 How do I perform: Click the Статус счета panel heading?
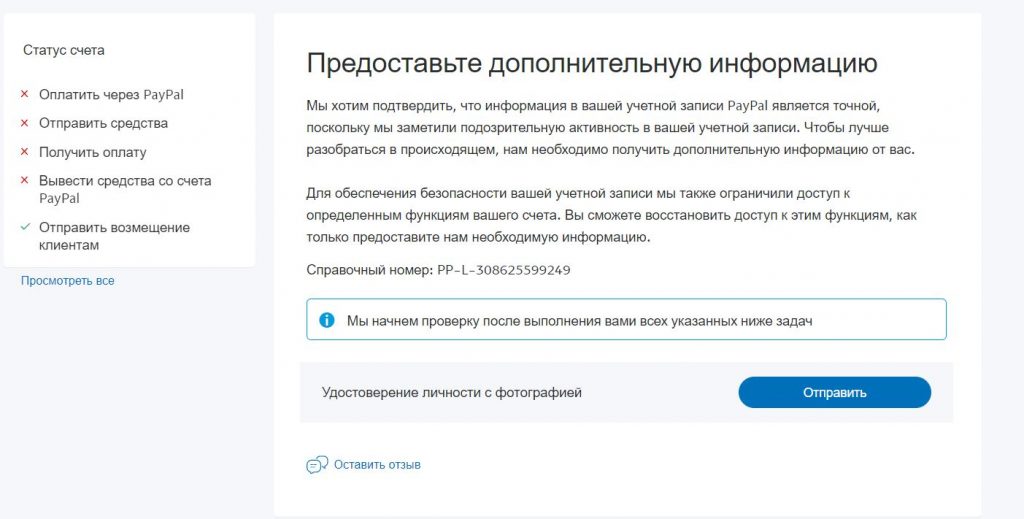coord(64,50)
